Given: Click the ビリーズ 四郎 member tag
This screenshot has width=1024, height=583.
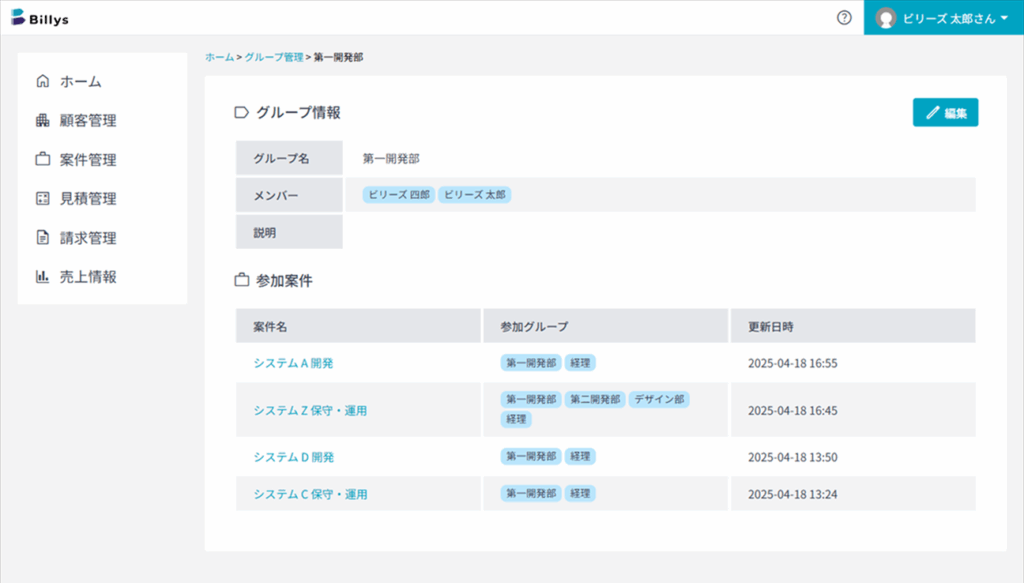Looking at the screenshot, I should pyautogui.click(x=398, y=195).
